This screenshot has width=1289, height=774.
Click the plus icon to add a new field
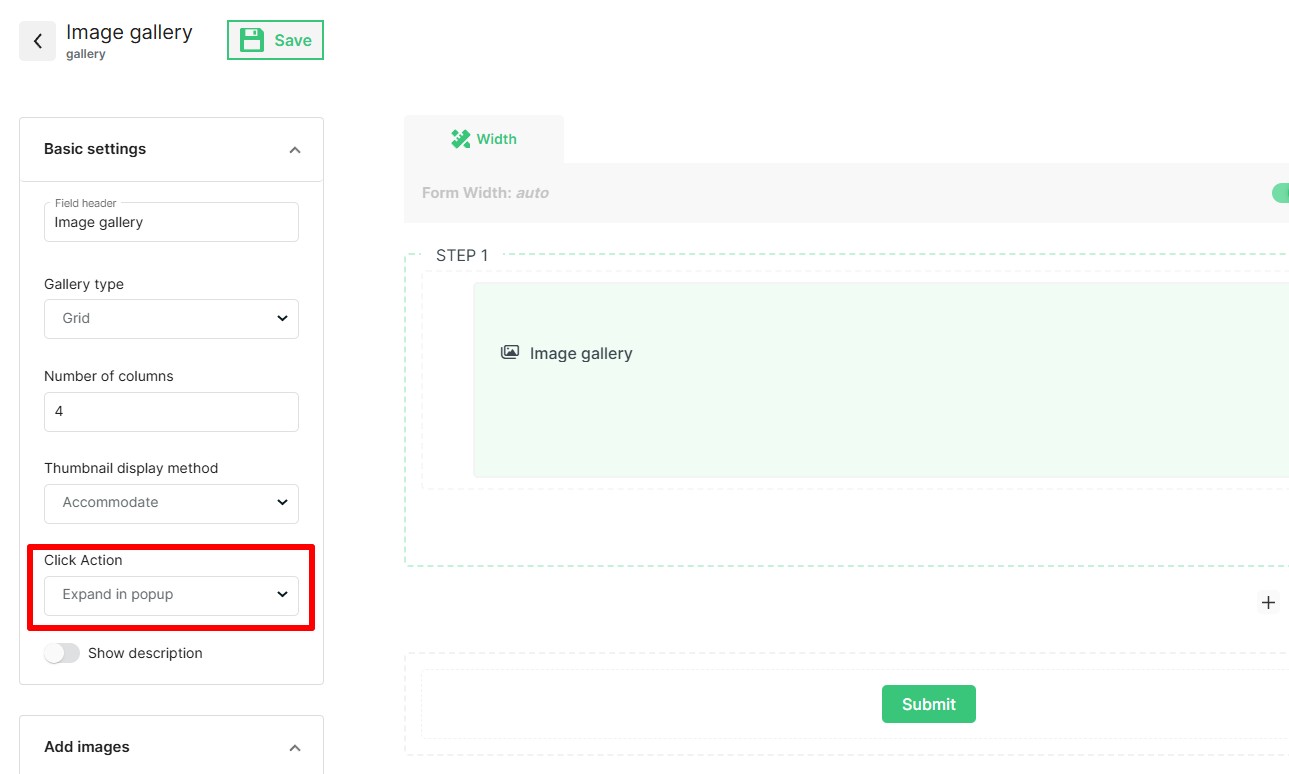click(1268, 602)
